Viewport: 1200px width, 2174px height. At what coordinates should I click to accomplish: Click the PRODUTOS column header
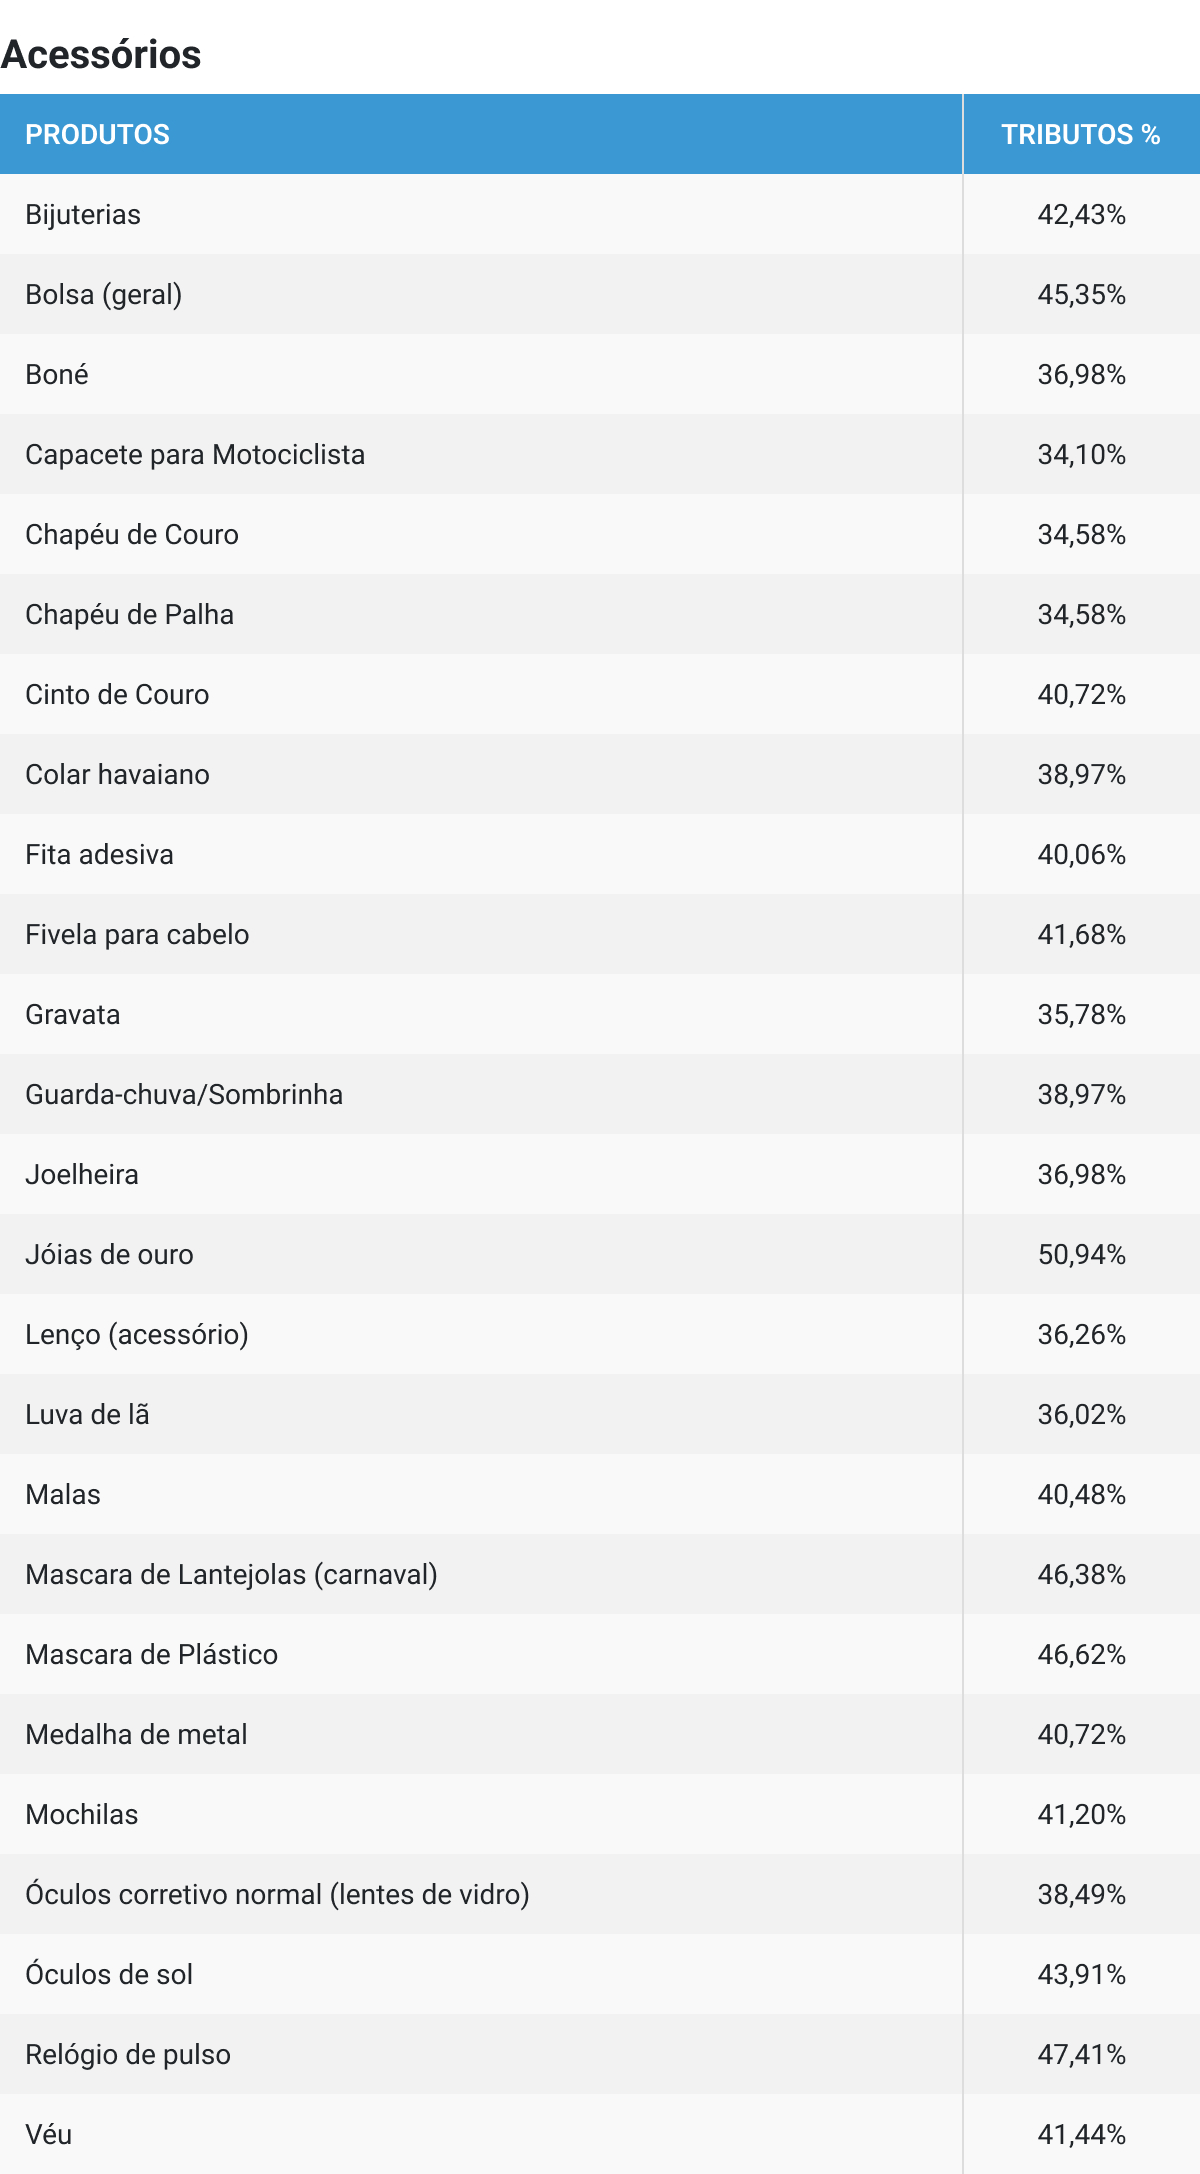point(97,134)
